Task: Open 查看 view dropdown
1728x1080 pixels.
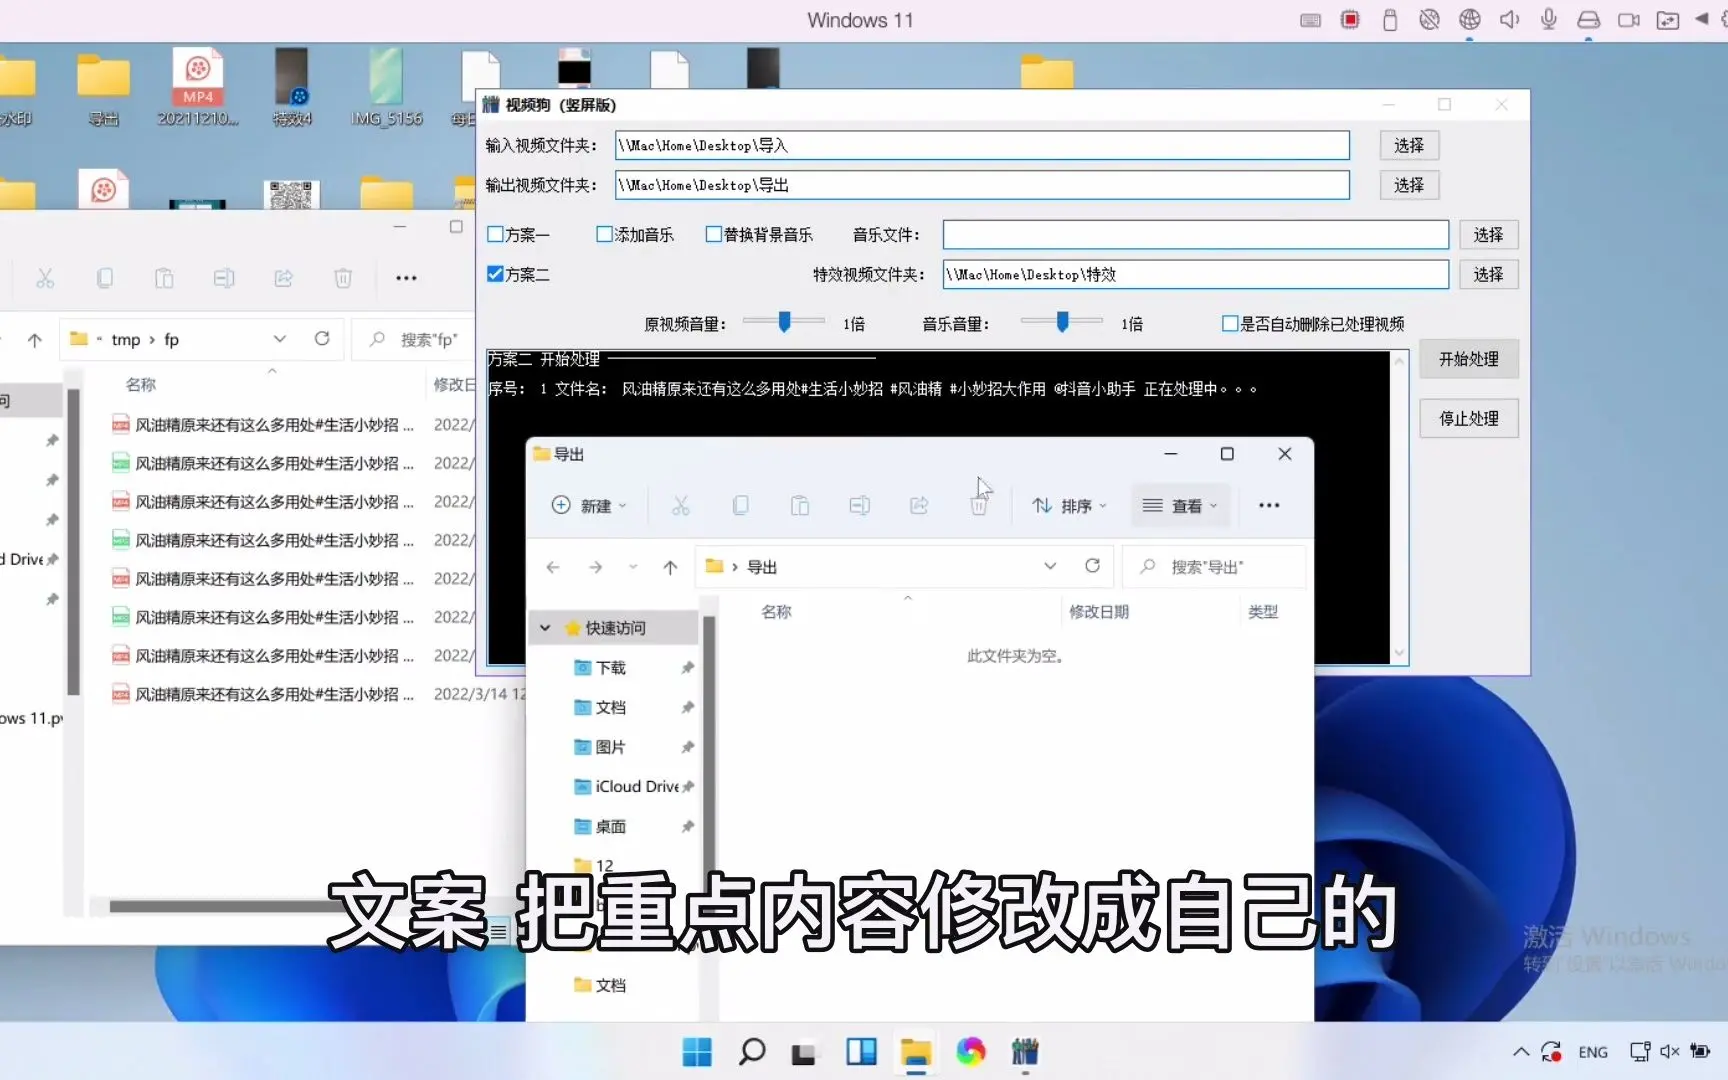Action: (x=1180, y=506)
